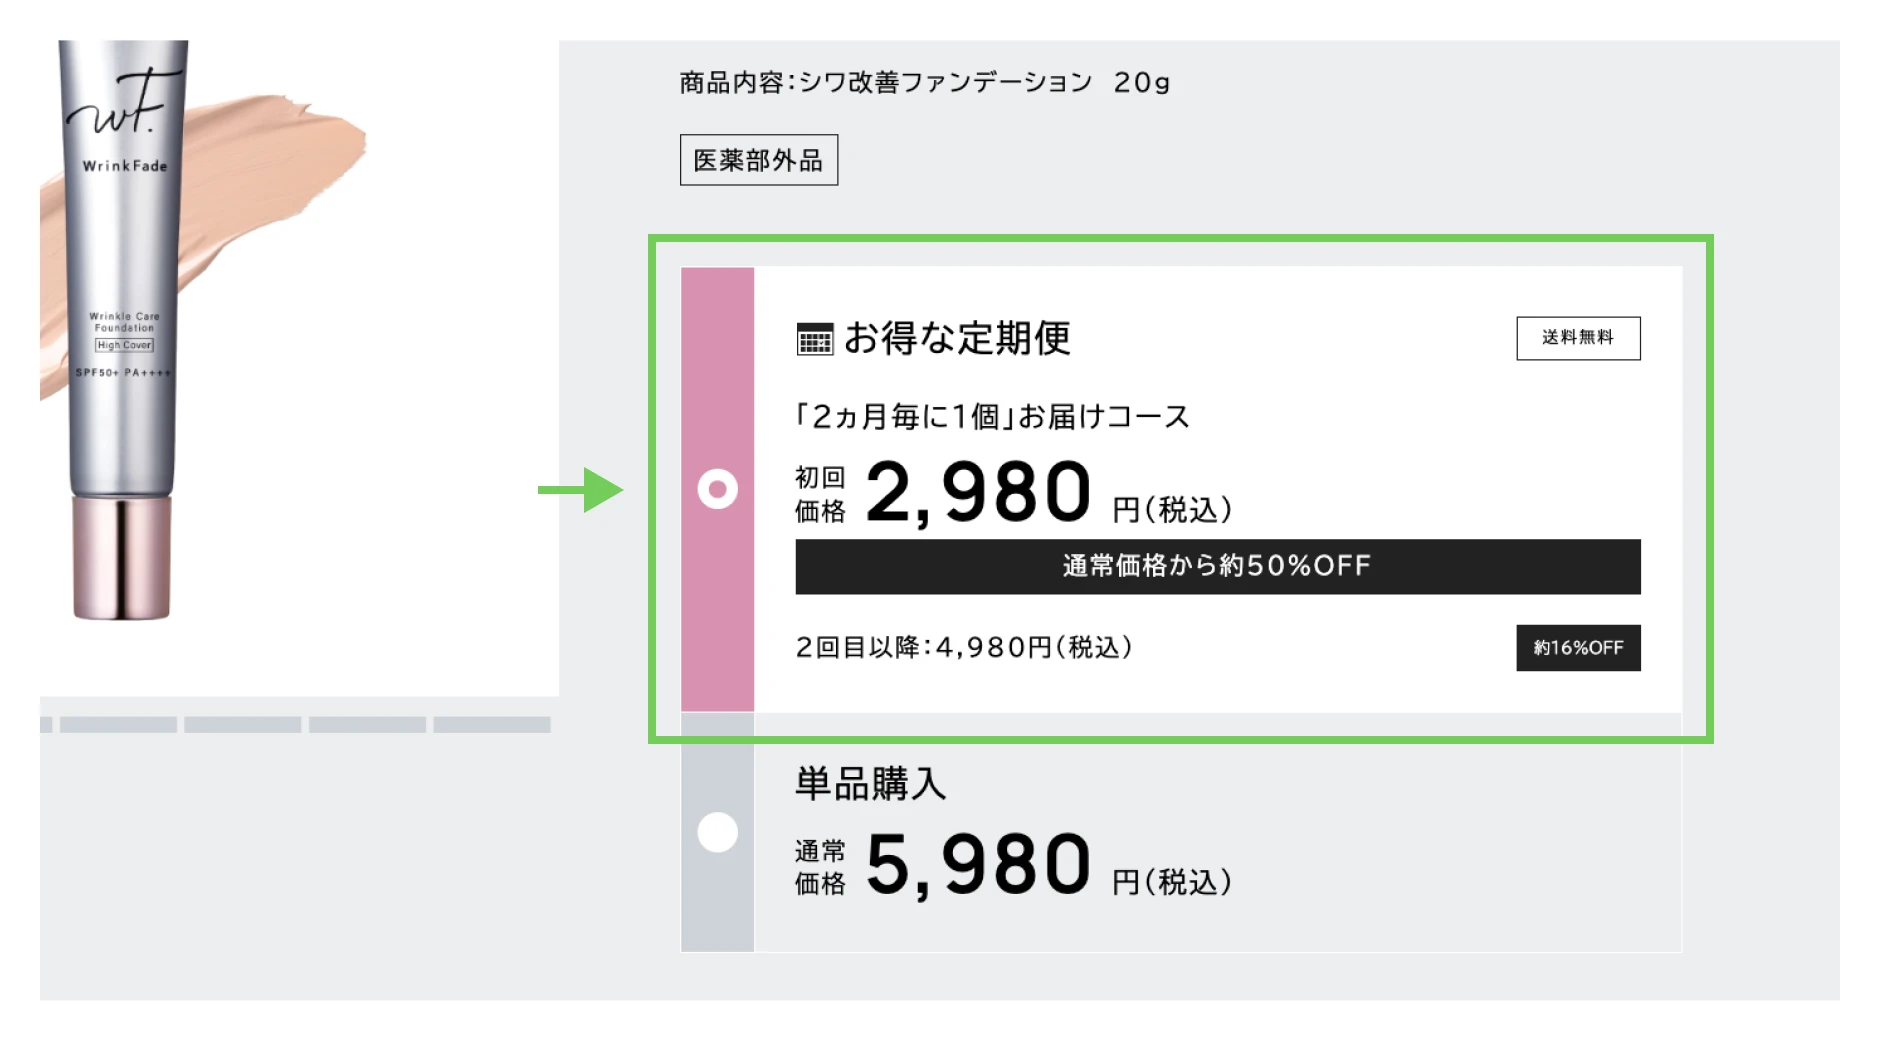Click the お得な定期便 heading
Viewport: 1880px width, 1041px height.
click(x=957, y=338)
